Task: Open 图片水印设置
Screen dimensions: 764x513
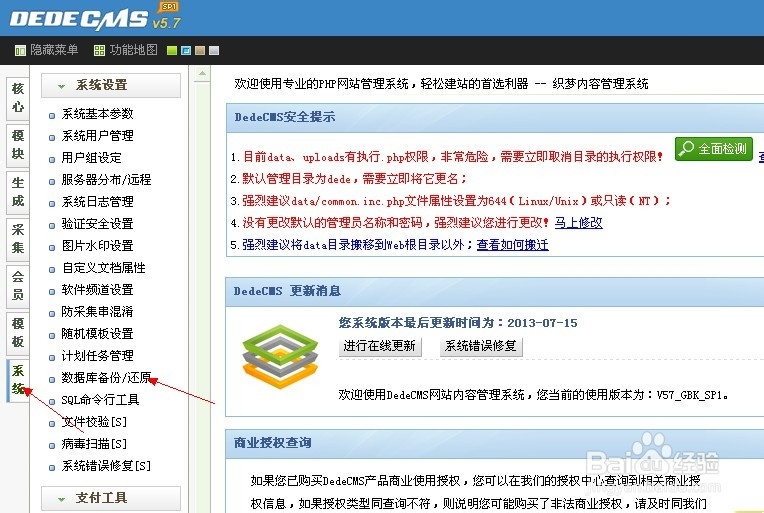Action: 97,246
